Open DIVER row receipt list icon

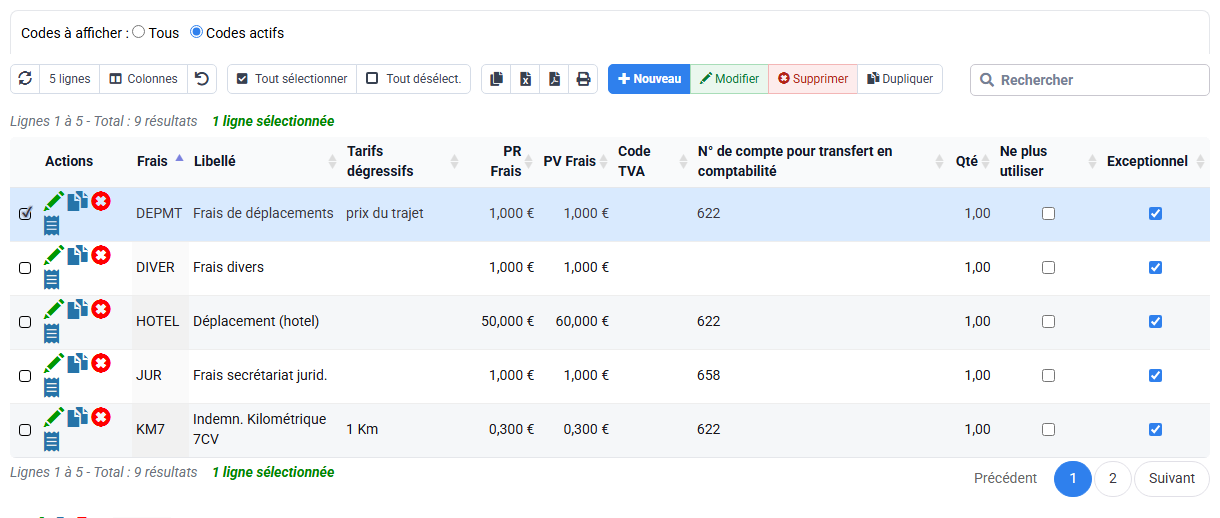click(x=52, y=279)
